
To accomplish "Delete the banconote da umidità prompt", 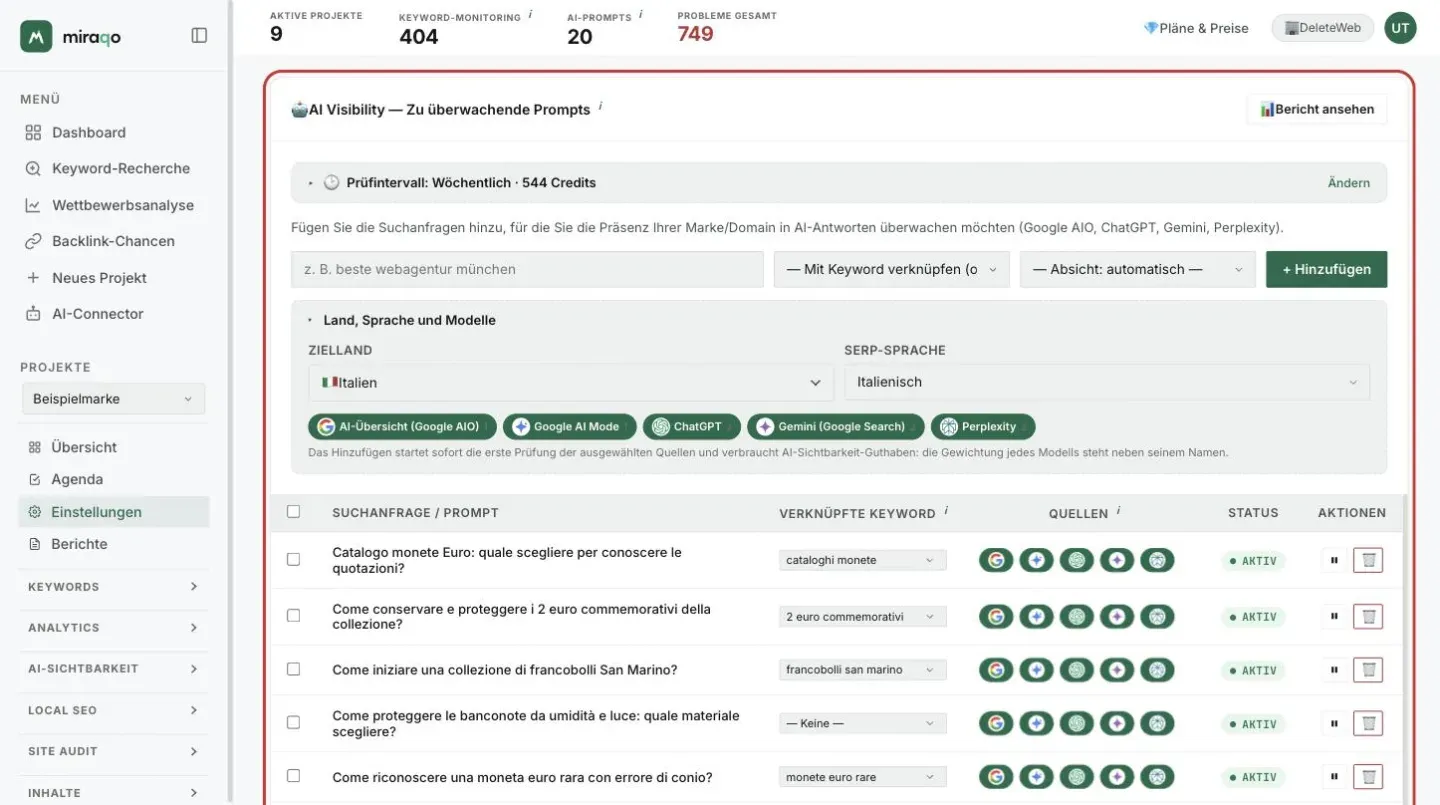I will click(x=1368, y=723).
